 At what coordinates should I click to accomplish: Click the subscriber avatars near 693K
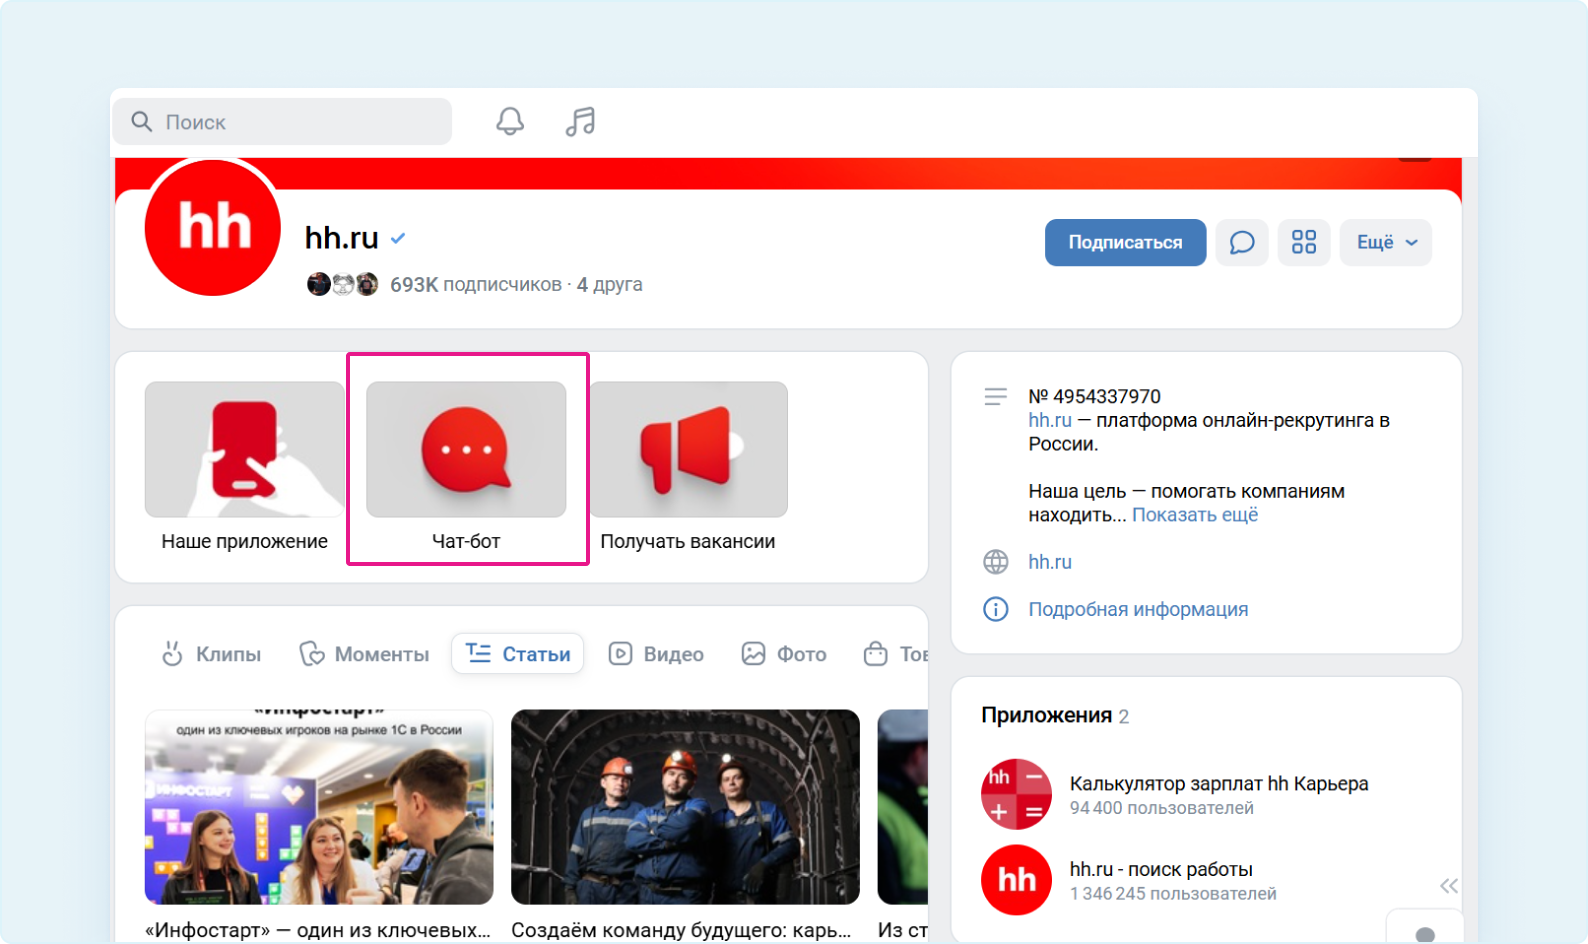(x=343, y=284)
